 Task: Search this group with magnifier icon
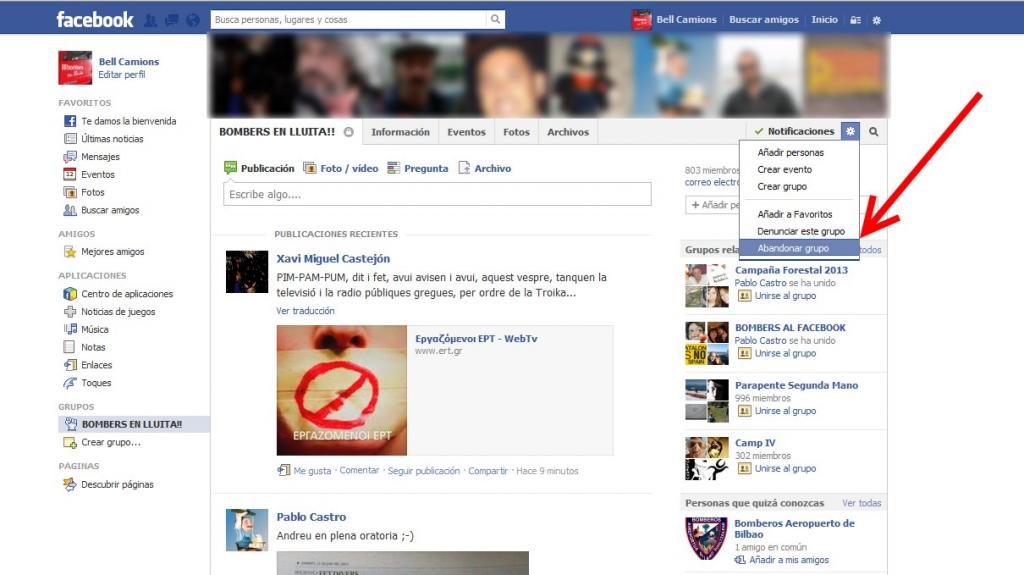click(x=873, y=132)
